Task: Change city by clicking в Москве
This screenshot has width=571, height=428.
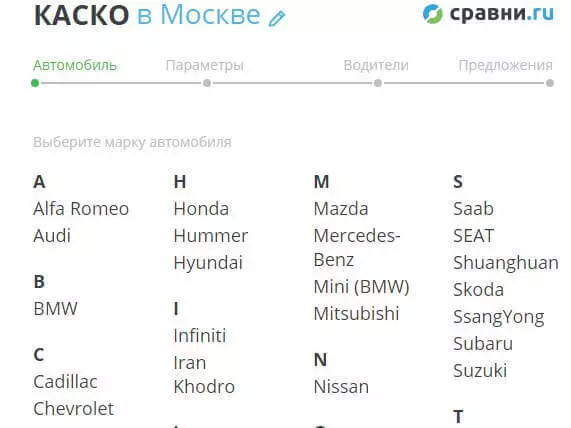Action: click(199, 15)
